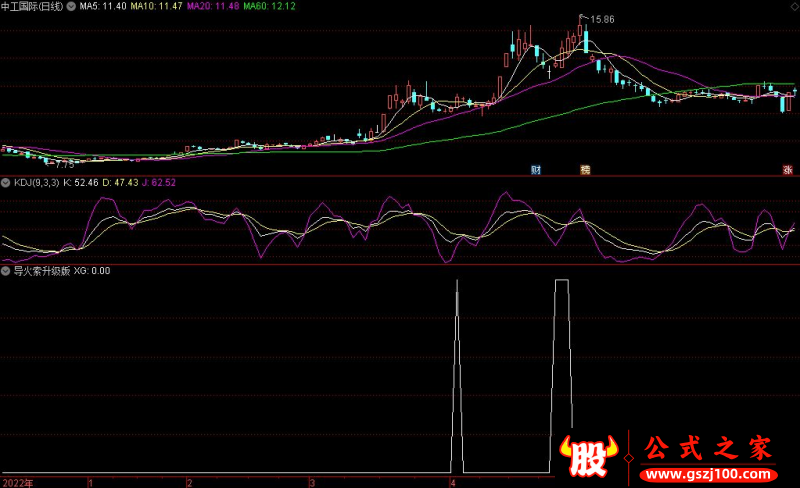Screen dimensions: 800x488
Task: Expand dropdown next to 中工国际(日线) title
Action: [70, 6]
